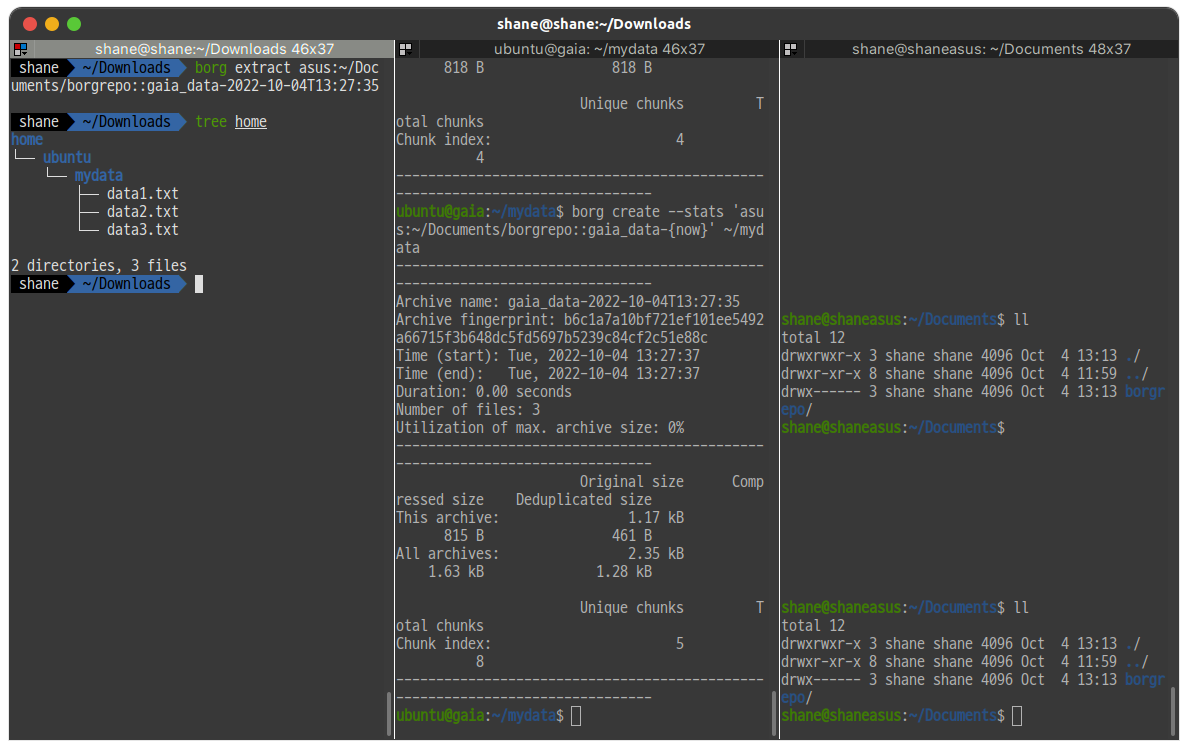This screenshot has width=1188, height=749.
Task: Click '2 directories, 3 files' summary line
Action: point(98,266)
